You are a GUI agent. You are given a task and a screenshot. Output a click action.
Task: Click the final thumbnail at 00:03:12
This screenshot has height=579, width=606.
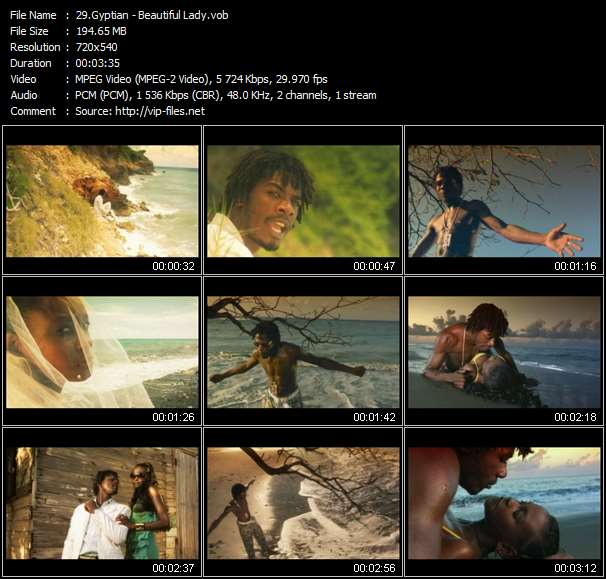click(x=504, y=503)
